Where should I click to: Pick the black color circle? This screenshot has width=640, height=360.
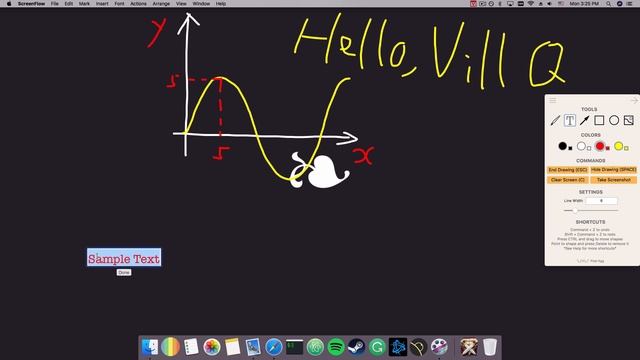562,146
